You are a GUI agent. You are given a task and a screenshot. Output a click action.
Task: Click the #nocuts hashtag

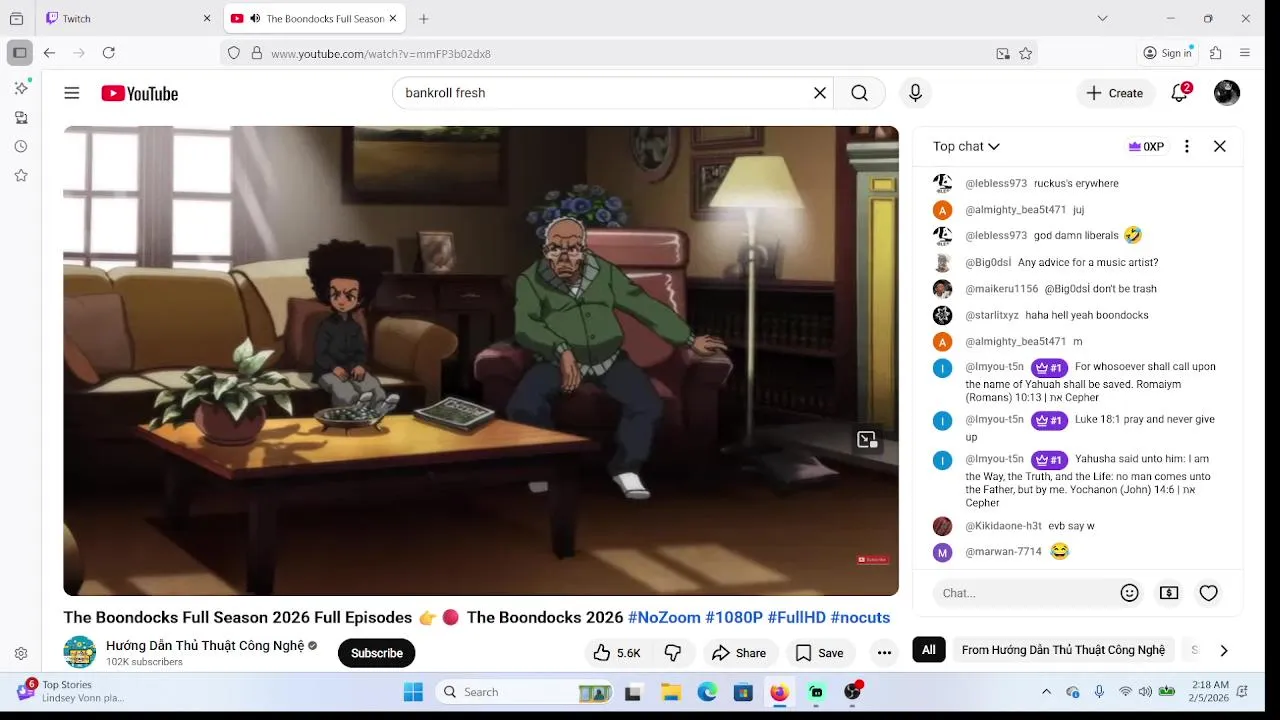860,617
